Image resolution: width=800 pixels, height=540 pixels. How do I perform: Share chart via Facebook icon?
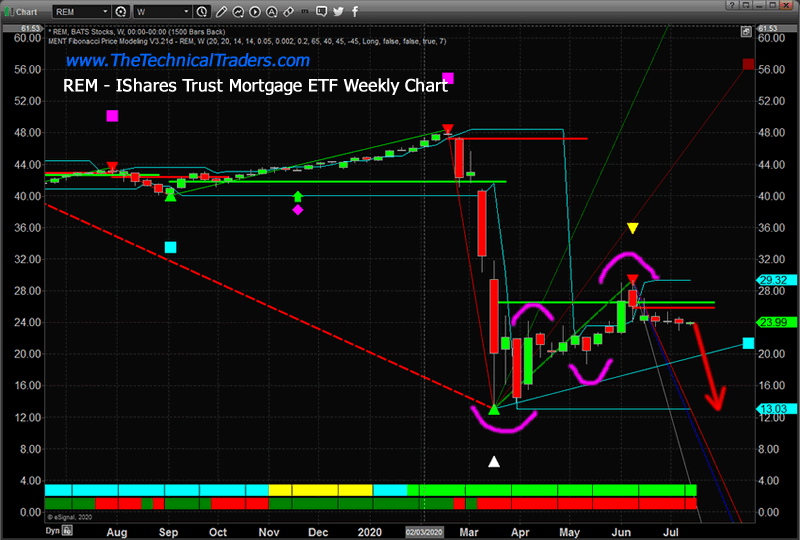pyautogui.click(x=355, y=11)
